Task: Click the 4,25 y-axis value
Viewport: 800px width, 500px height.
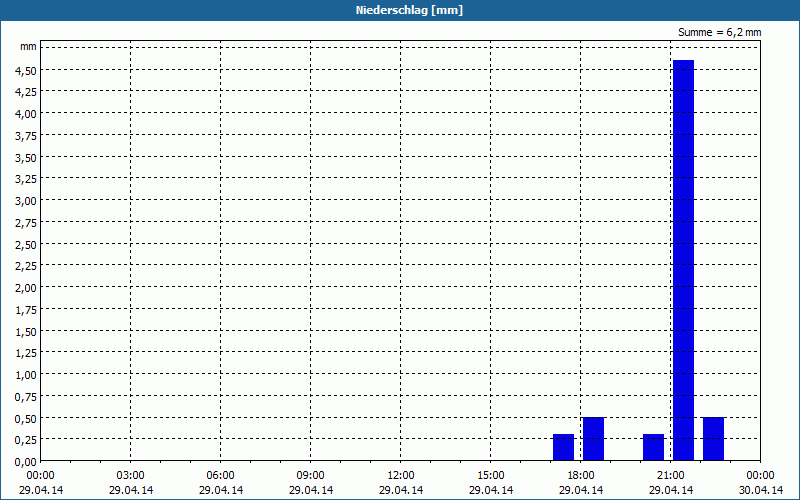Action: point(26,92)
